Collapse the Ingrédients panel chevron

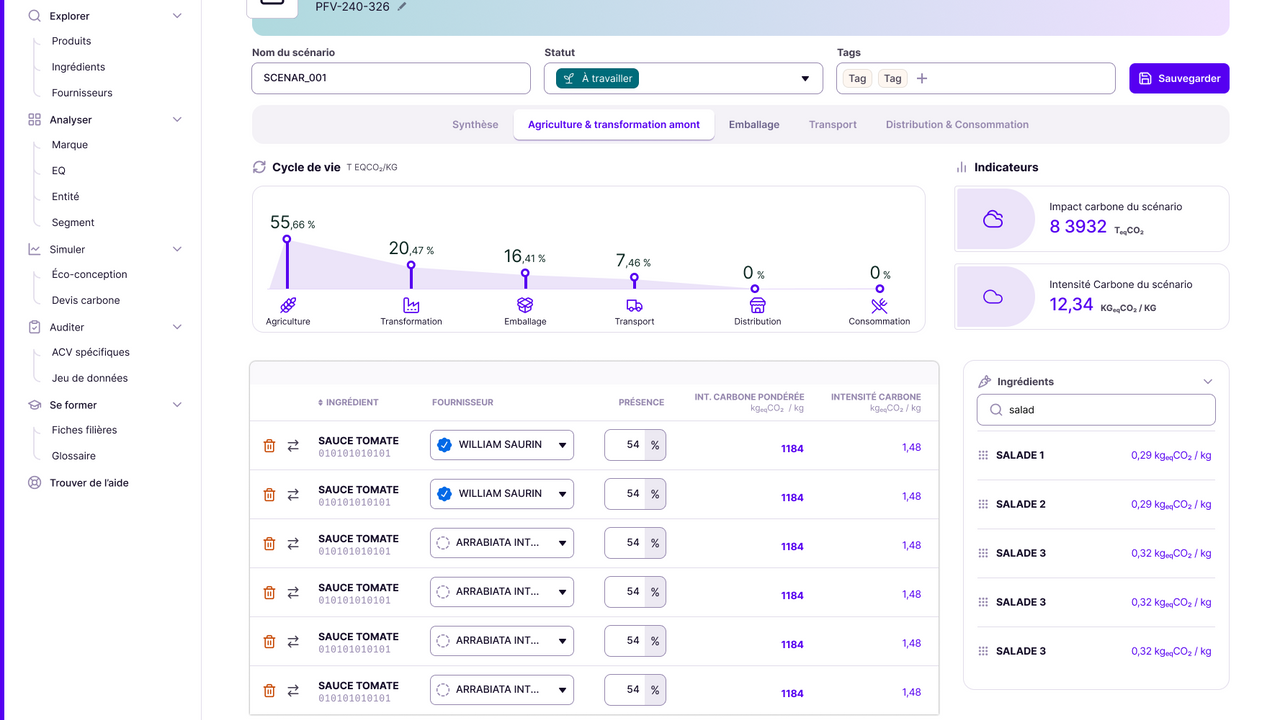click(x=1207, y=382)
